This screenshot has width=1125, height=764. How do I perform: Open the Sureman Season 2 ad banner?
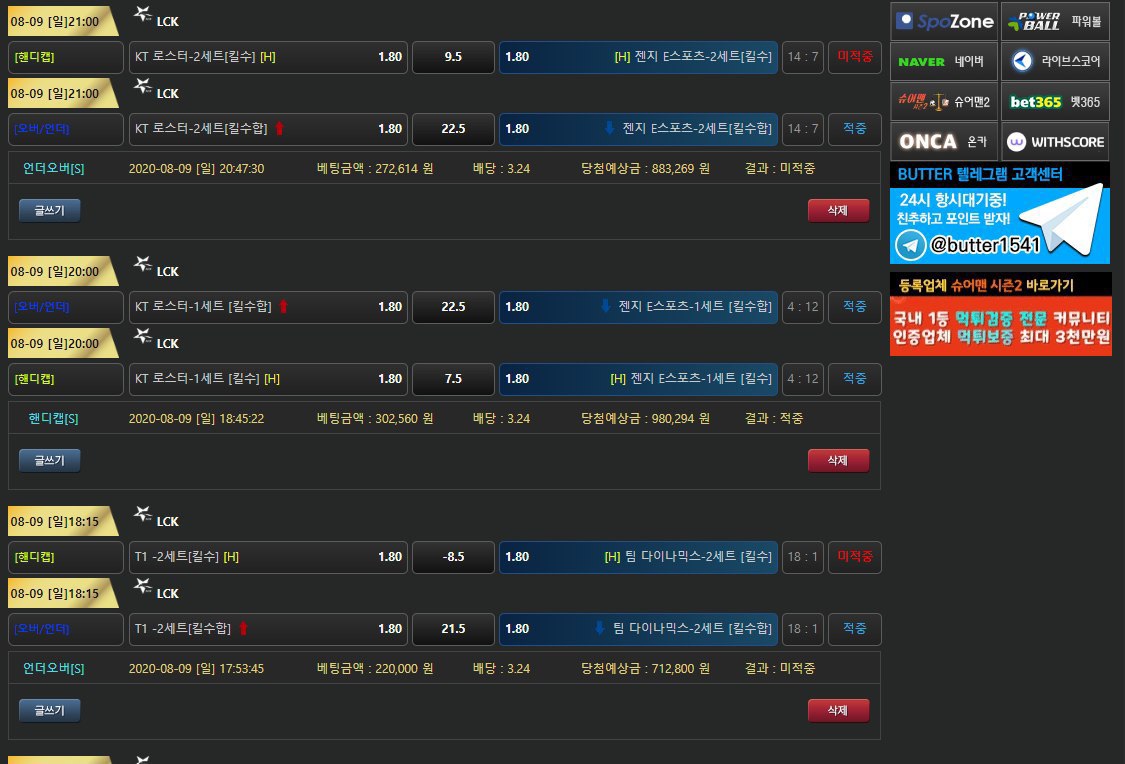(x=1000, y=314)
